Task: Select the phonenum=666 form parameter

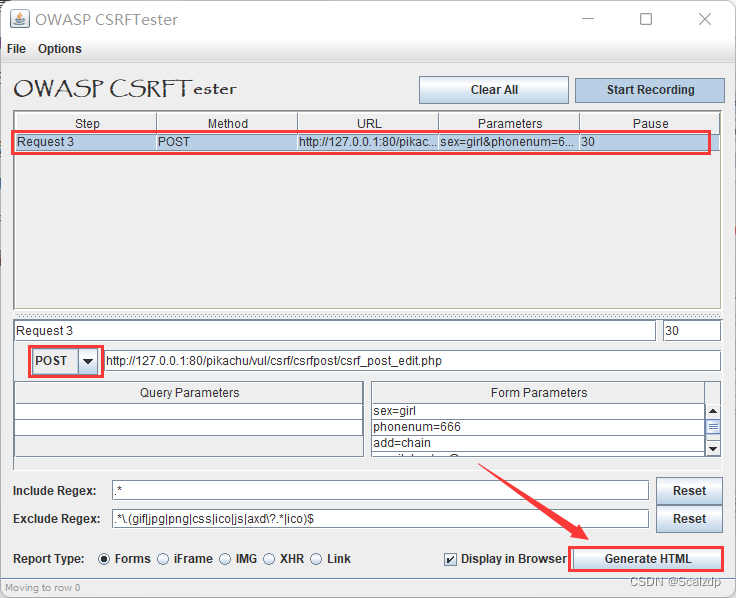Action: (x=538, y=427)
